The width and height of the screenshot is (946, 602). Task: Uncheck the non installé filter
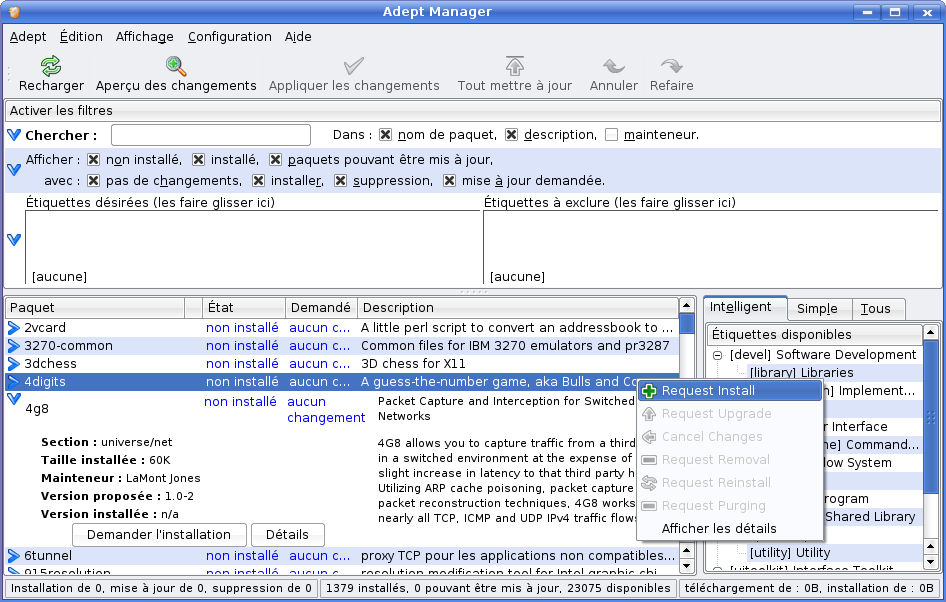pos(94,159)
